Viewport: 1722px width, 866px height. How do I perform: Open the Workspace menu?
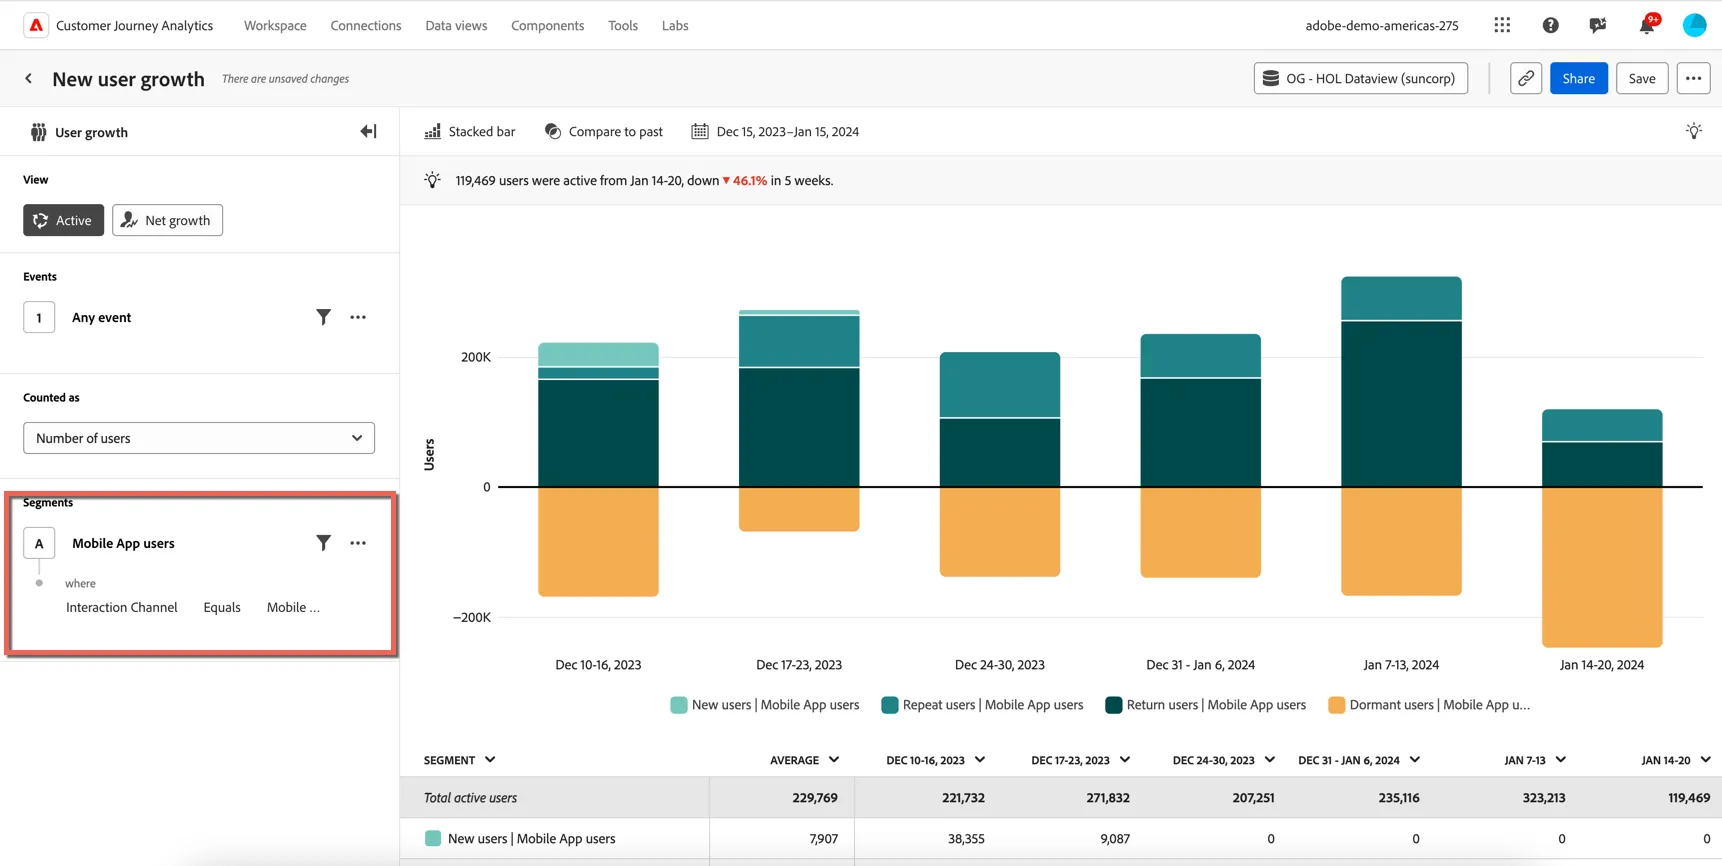pyautogui.click(x=275, y=25)
